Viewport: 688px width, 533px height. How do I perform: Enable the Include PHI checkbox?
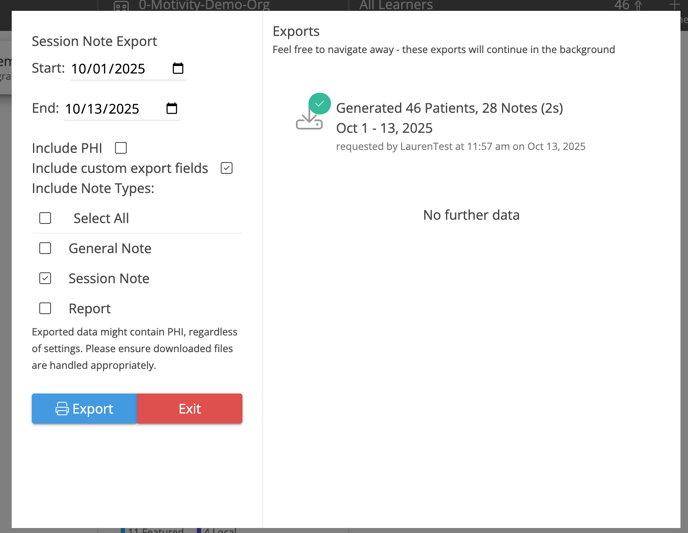tap(121, 148)
